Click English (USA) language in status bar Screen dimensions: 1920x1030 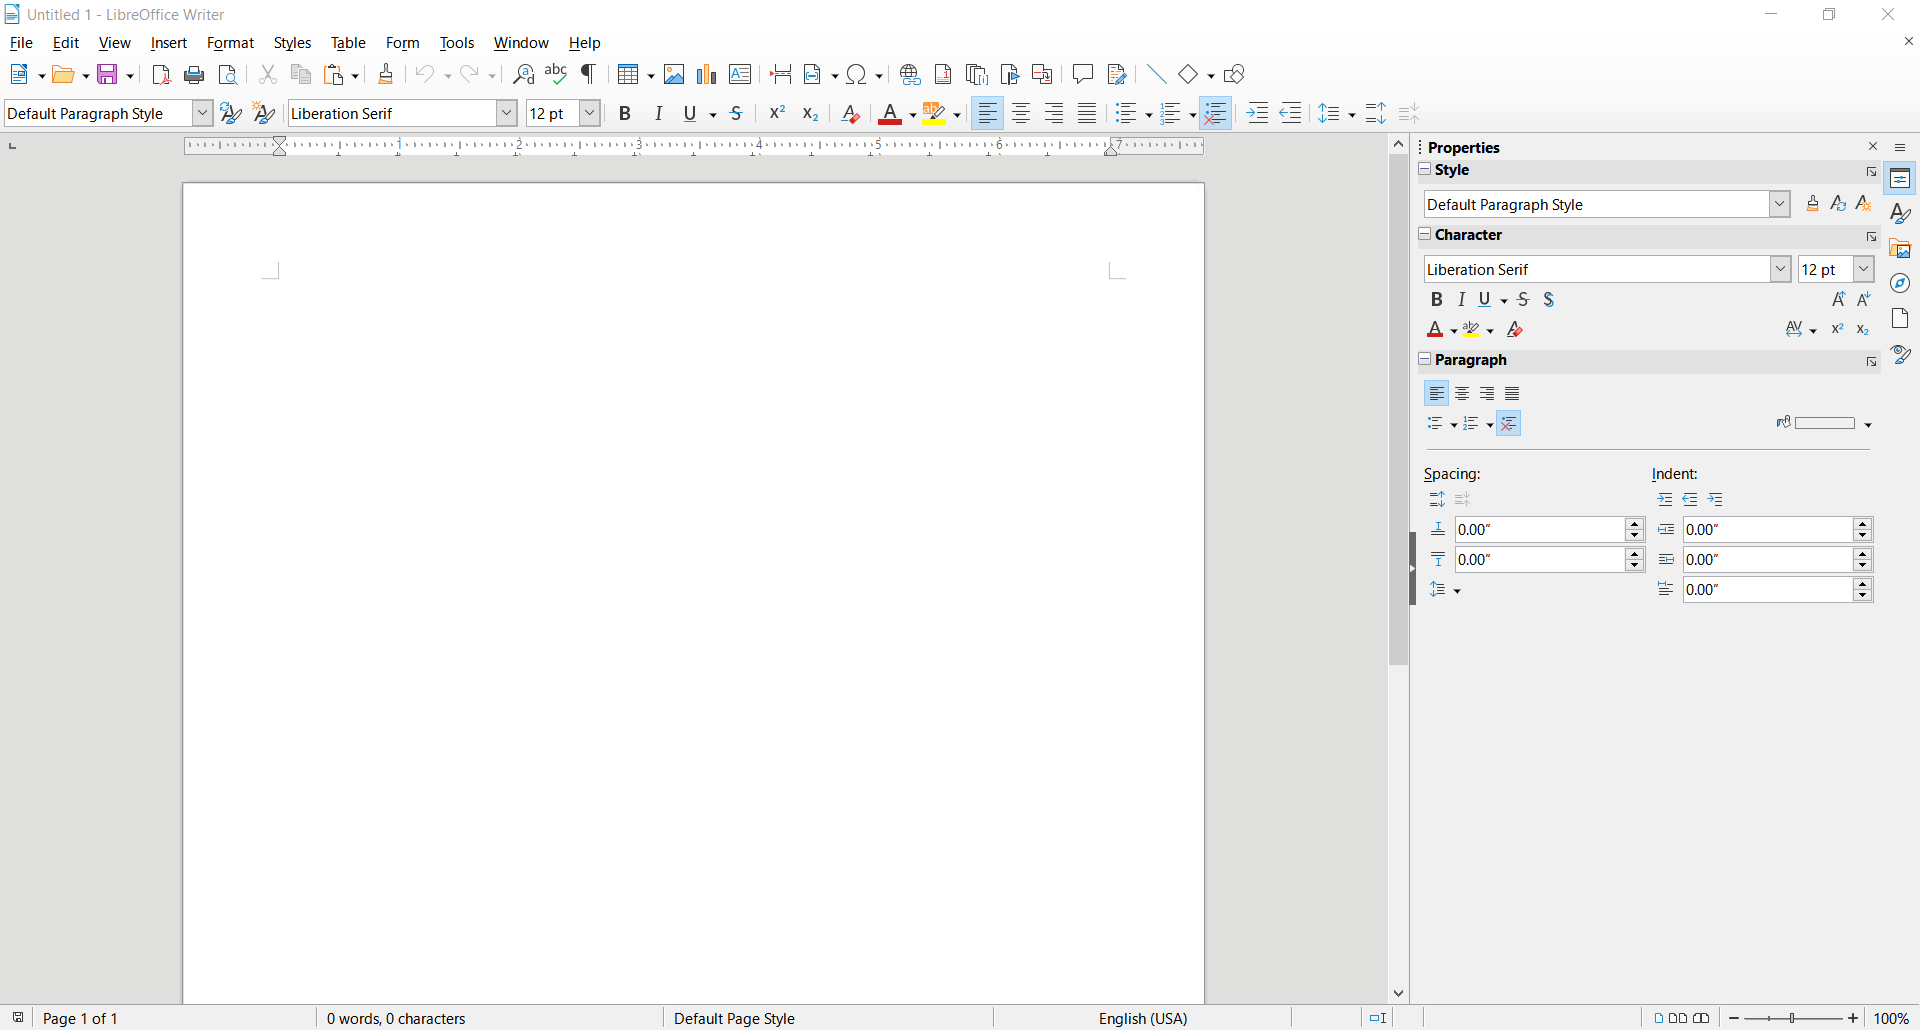pos(1143,1018)
